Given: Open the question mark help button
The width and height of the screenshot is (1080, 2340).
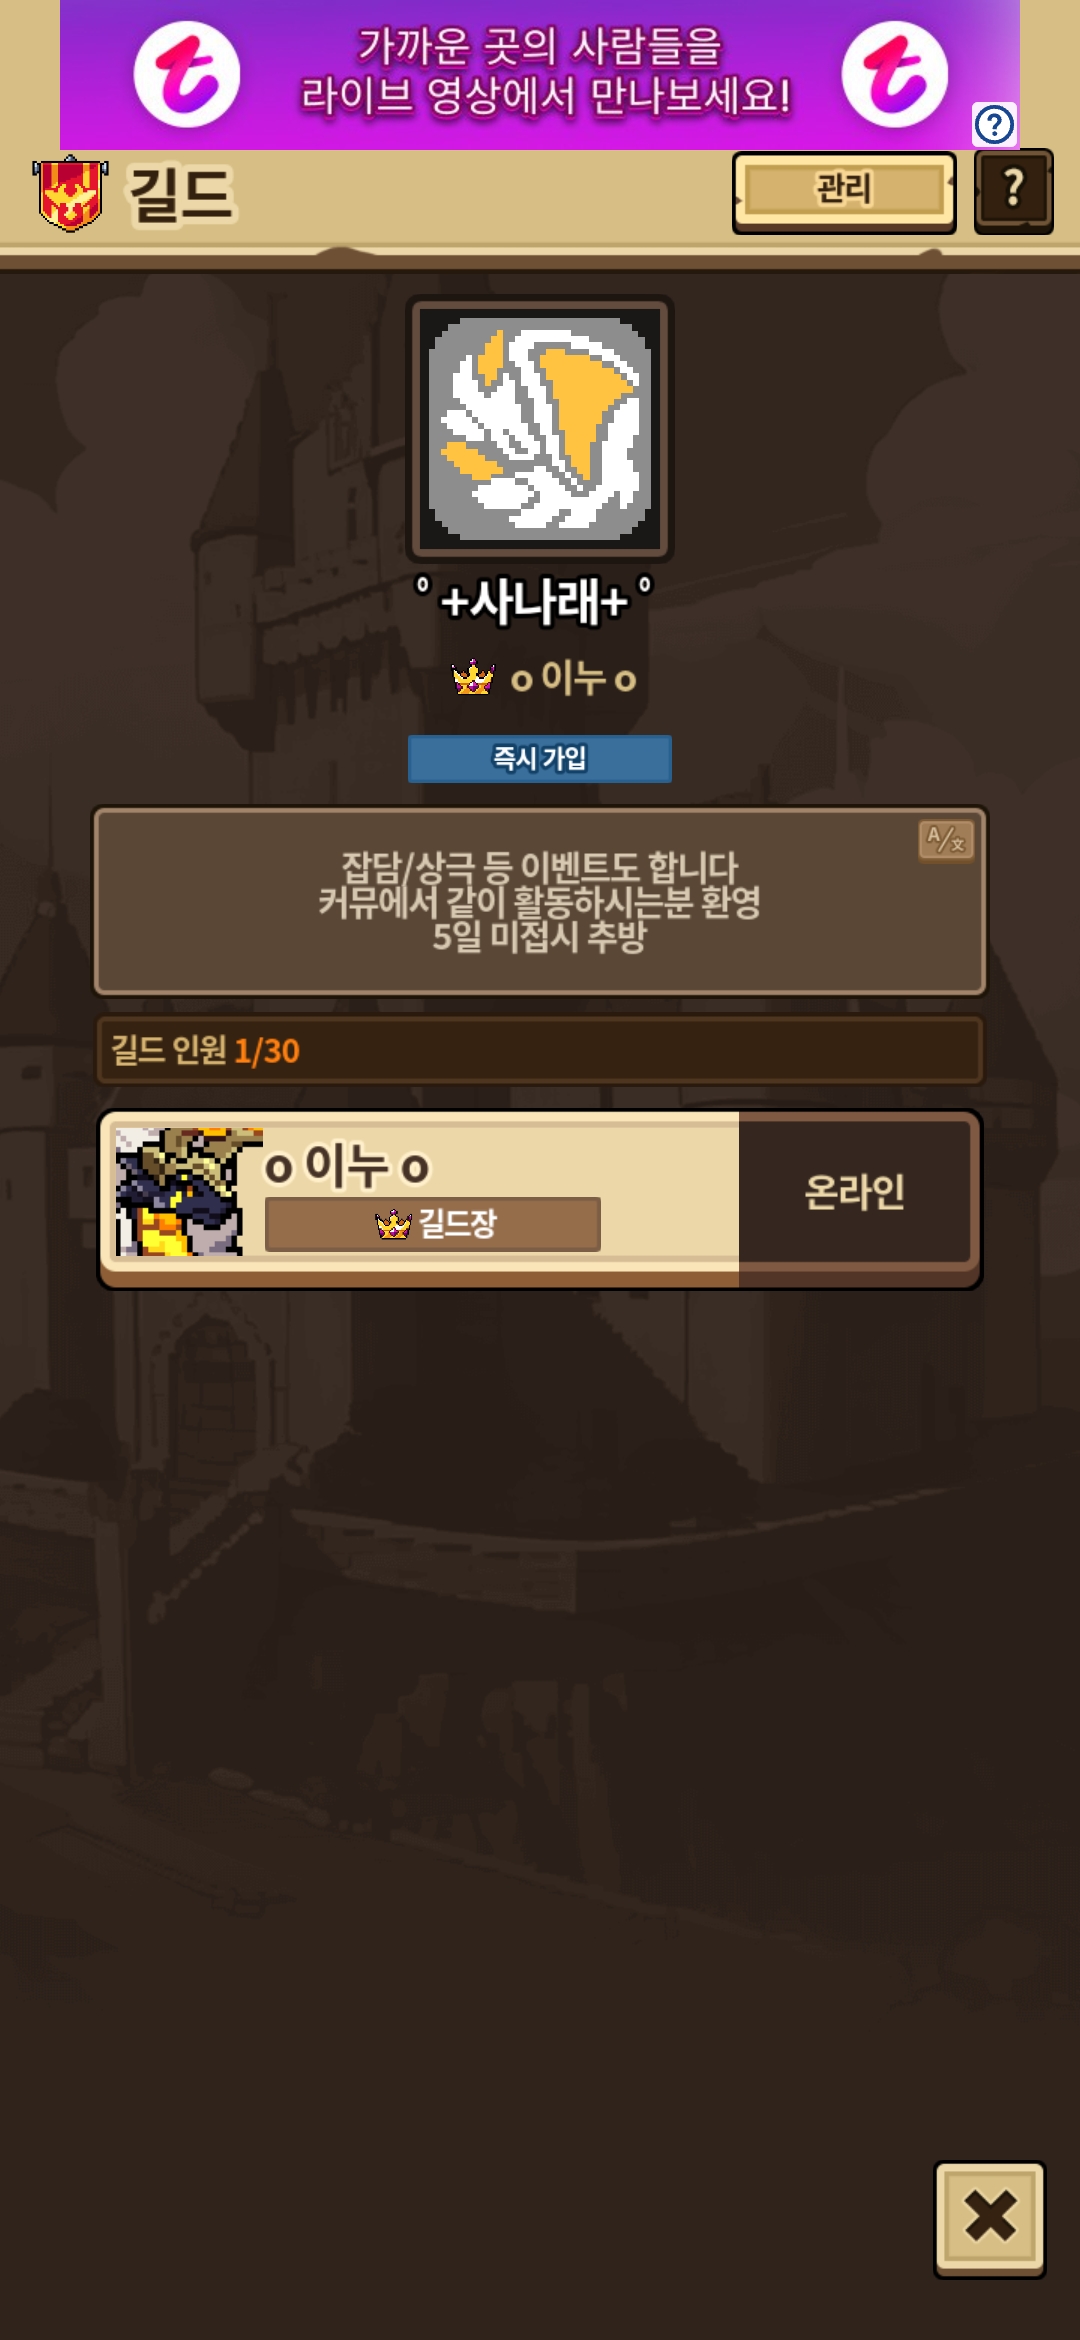Looking at the screenshot, I should coord(1013,190).
